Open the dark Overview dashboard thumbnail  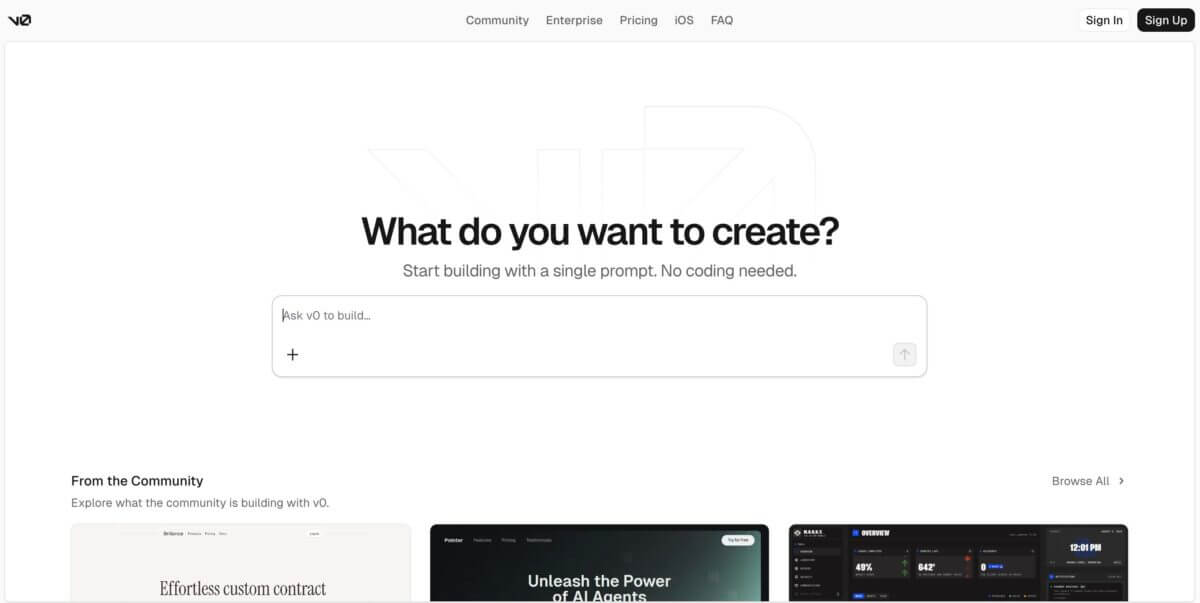pyautogui.click(x=958, y=563)
